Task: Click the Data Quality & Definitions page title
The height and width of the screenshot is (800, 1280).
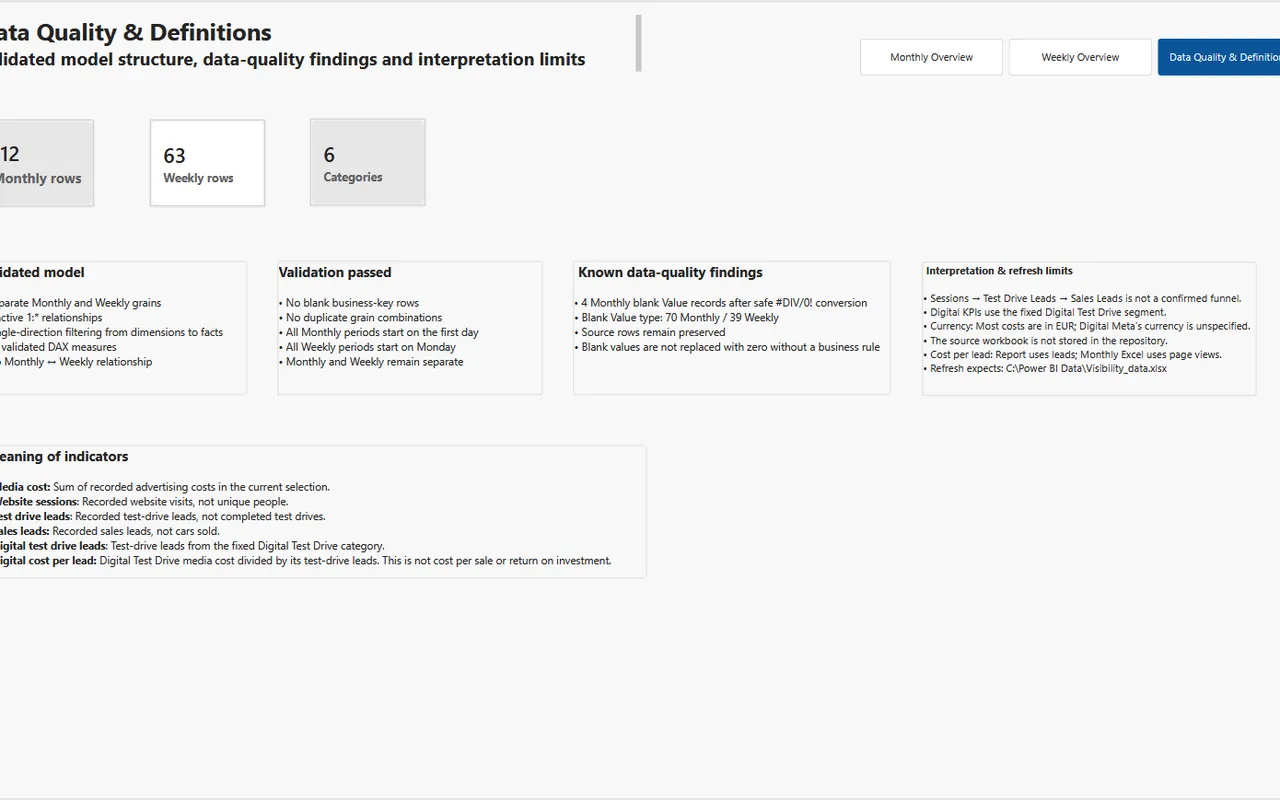Action: (x=136, y=33)
